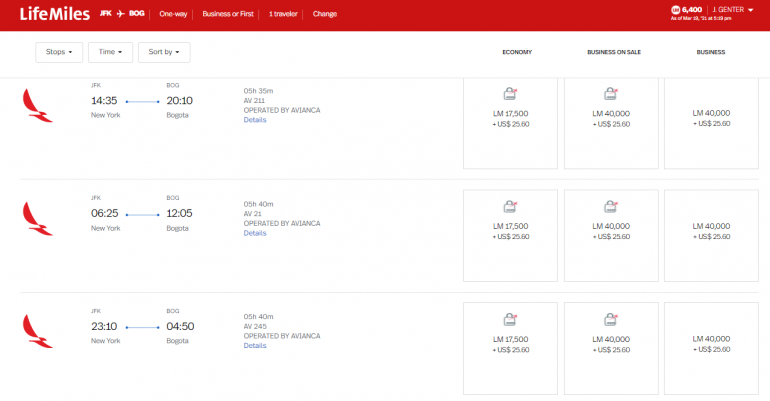Image resolution: width=770 pixels, height=401 pixels.
Task: Click the Business On Sale seat icon for AV 21
Action: [610, 207]
